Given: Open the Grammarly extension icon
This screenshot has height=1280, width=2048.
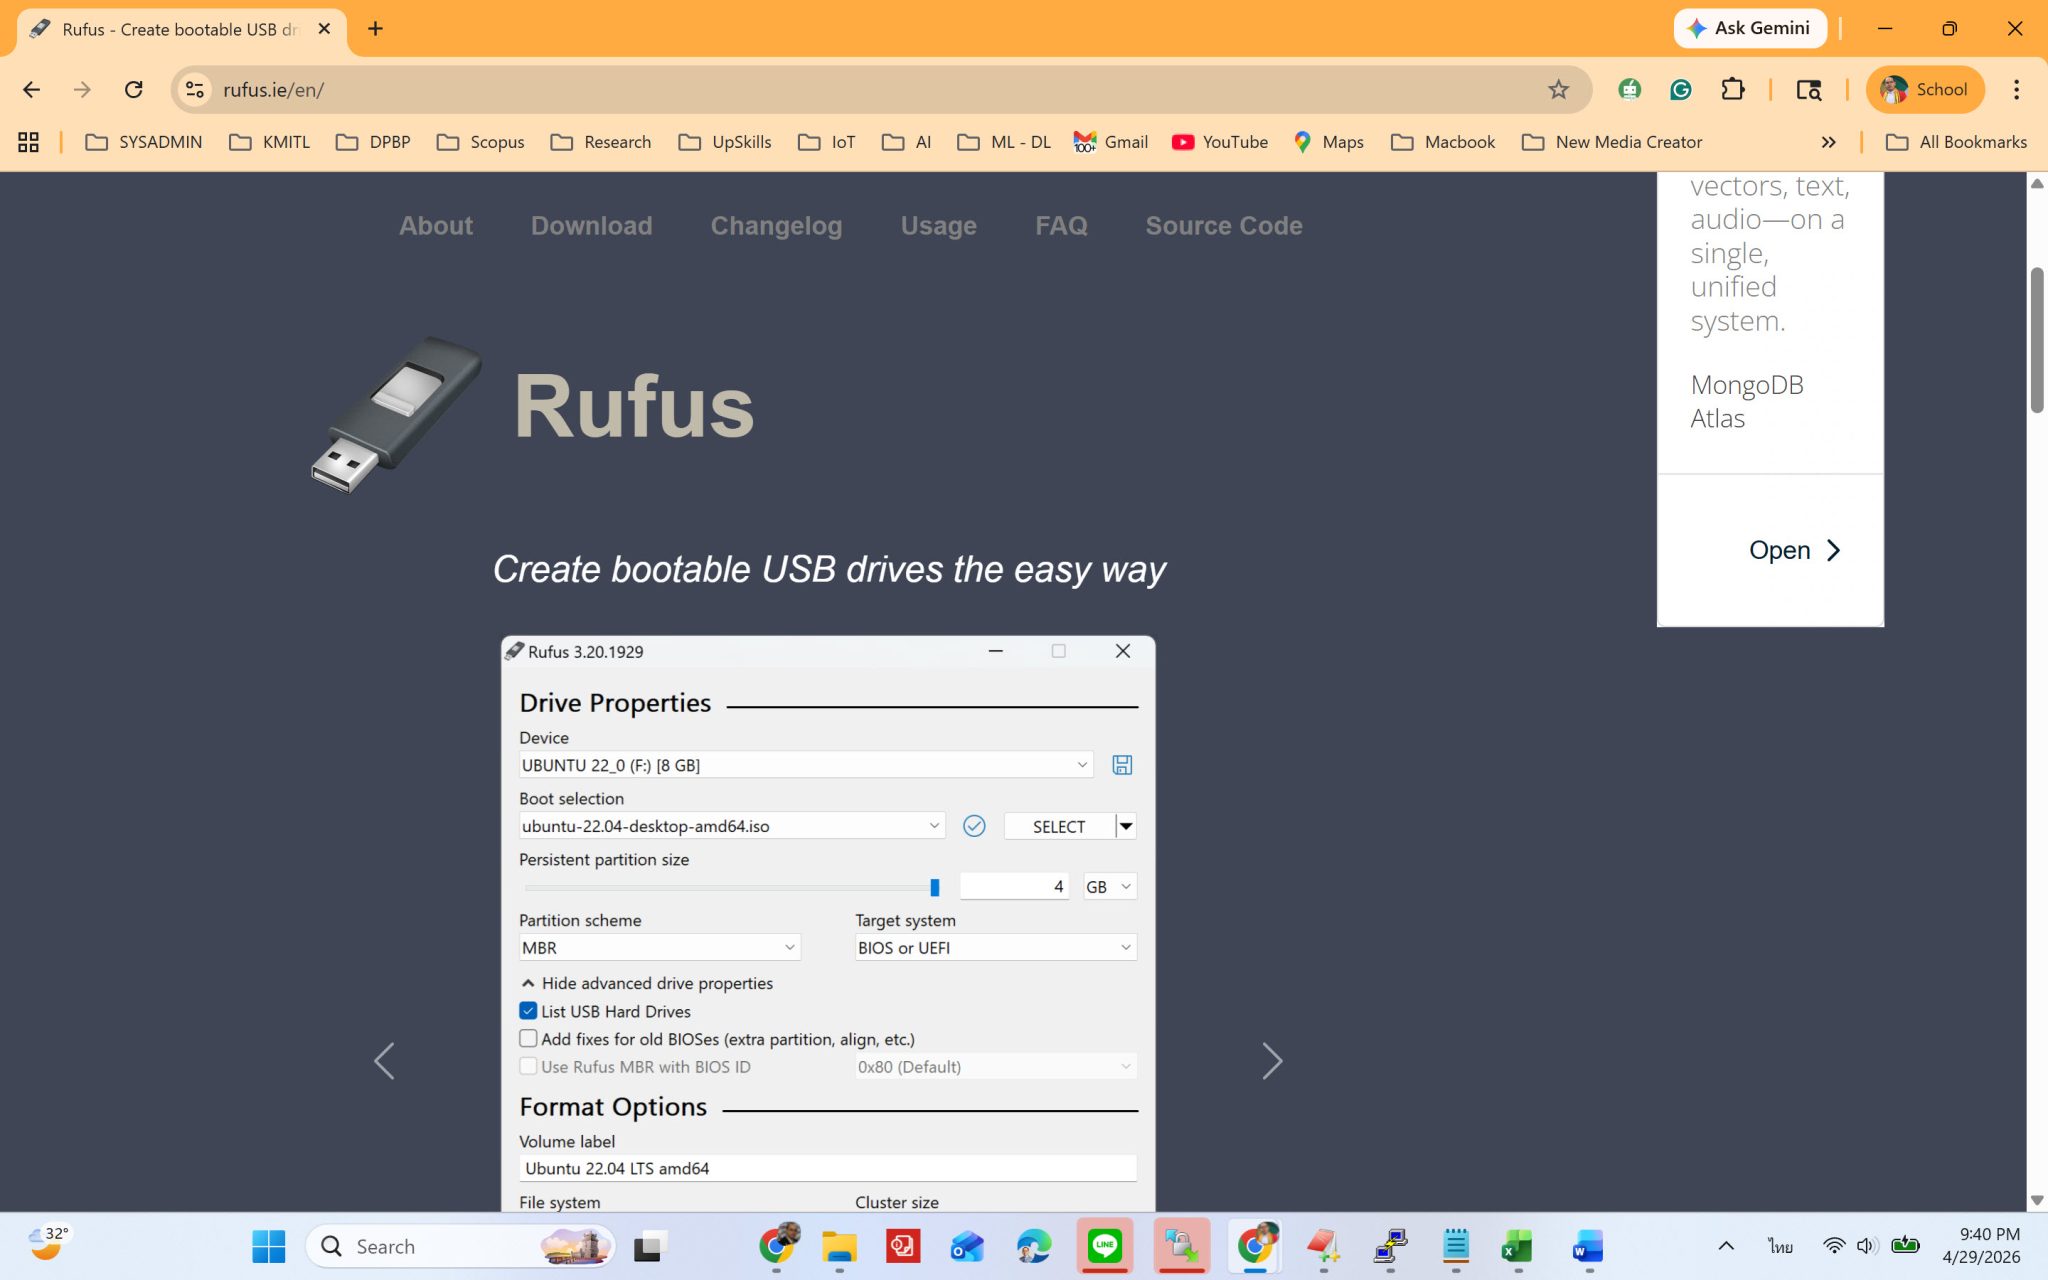Looking at the screenshot, I should 1681,90.
